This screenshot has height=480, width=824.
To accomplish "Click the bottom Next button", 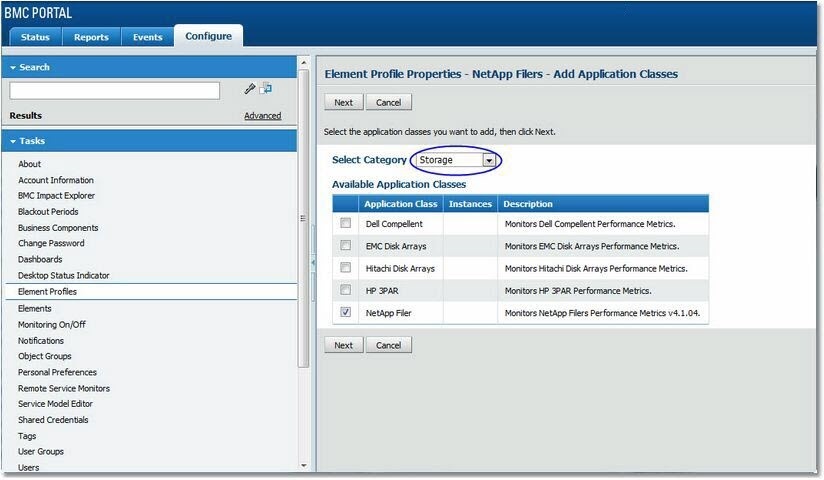I will (344, 345).
